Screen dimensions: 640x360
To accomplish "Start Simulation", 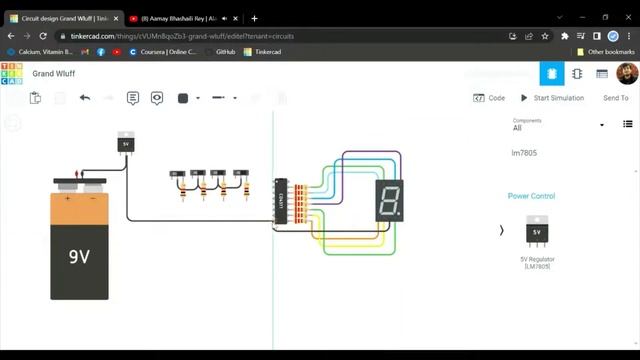I will [x=552, y=98].
